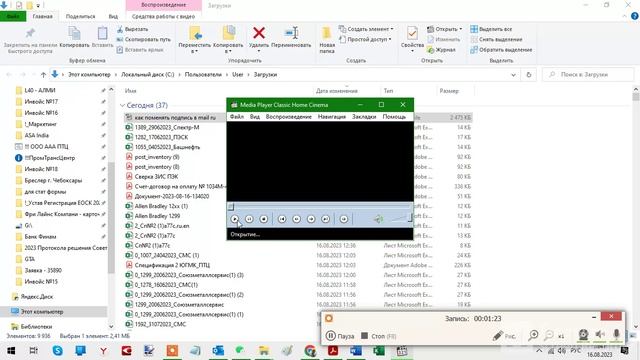Toggle system sound capture in recorder

(x=600, y=335)
